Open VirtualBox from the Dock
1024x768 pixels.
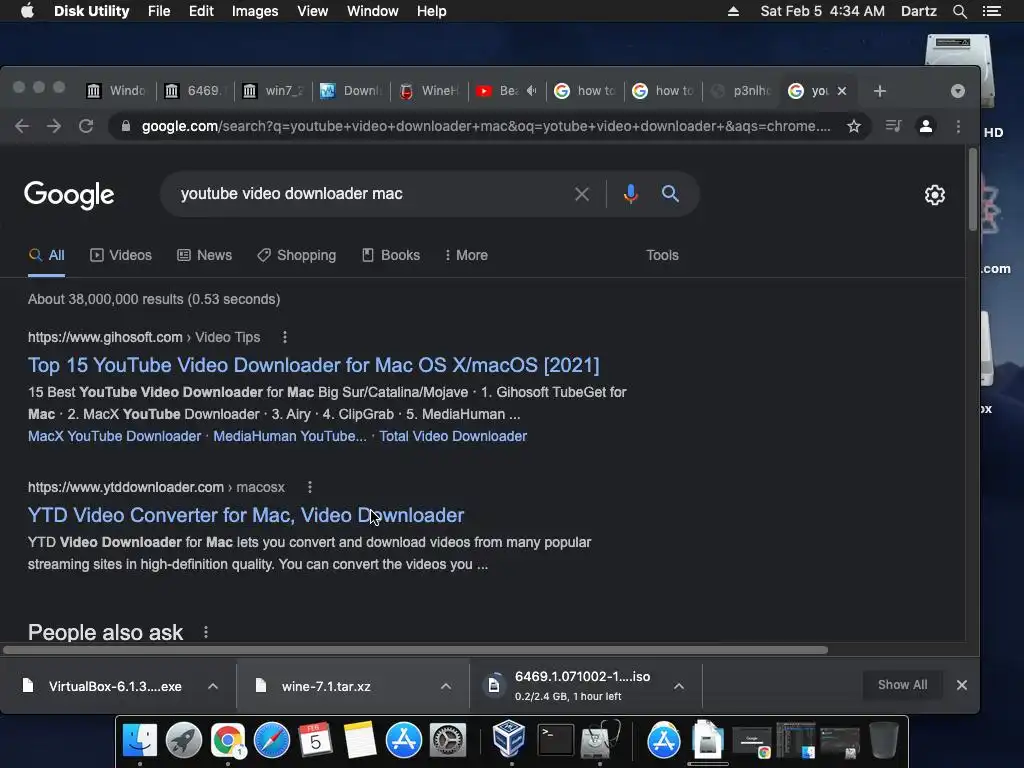coord(509,739)
